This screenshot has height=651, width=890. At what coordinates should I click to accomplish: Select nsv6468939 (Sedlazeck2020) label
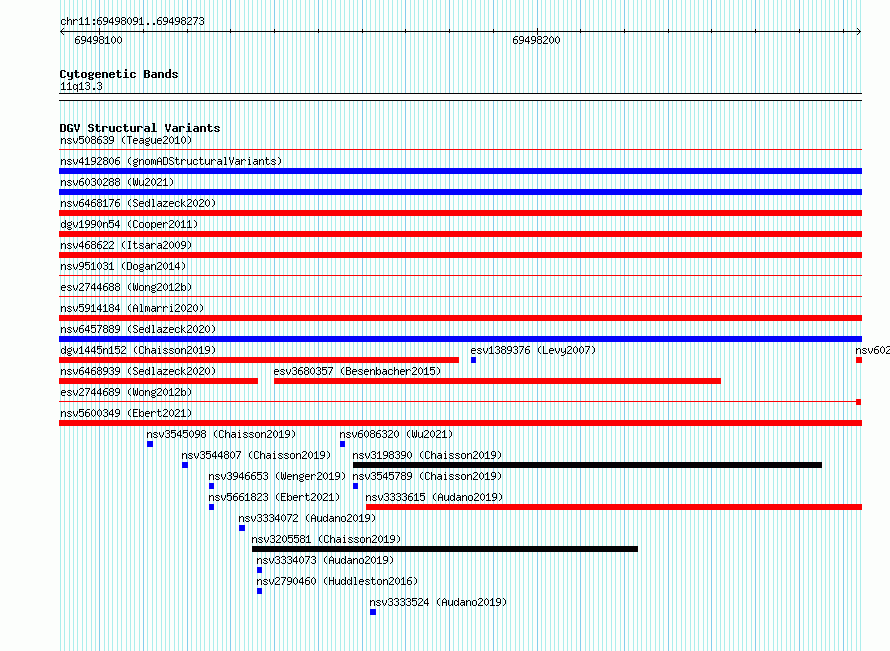pos(138,371)
